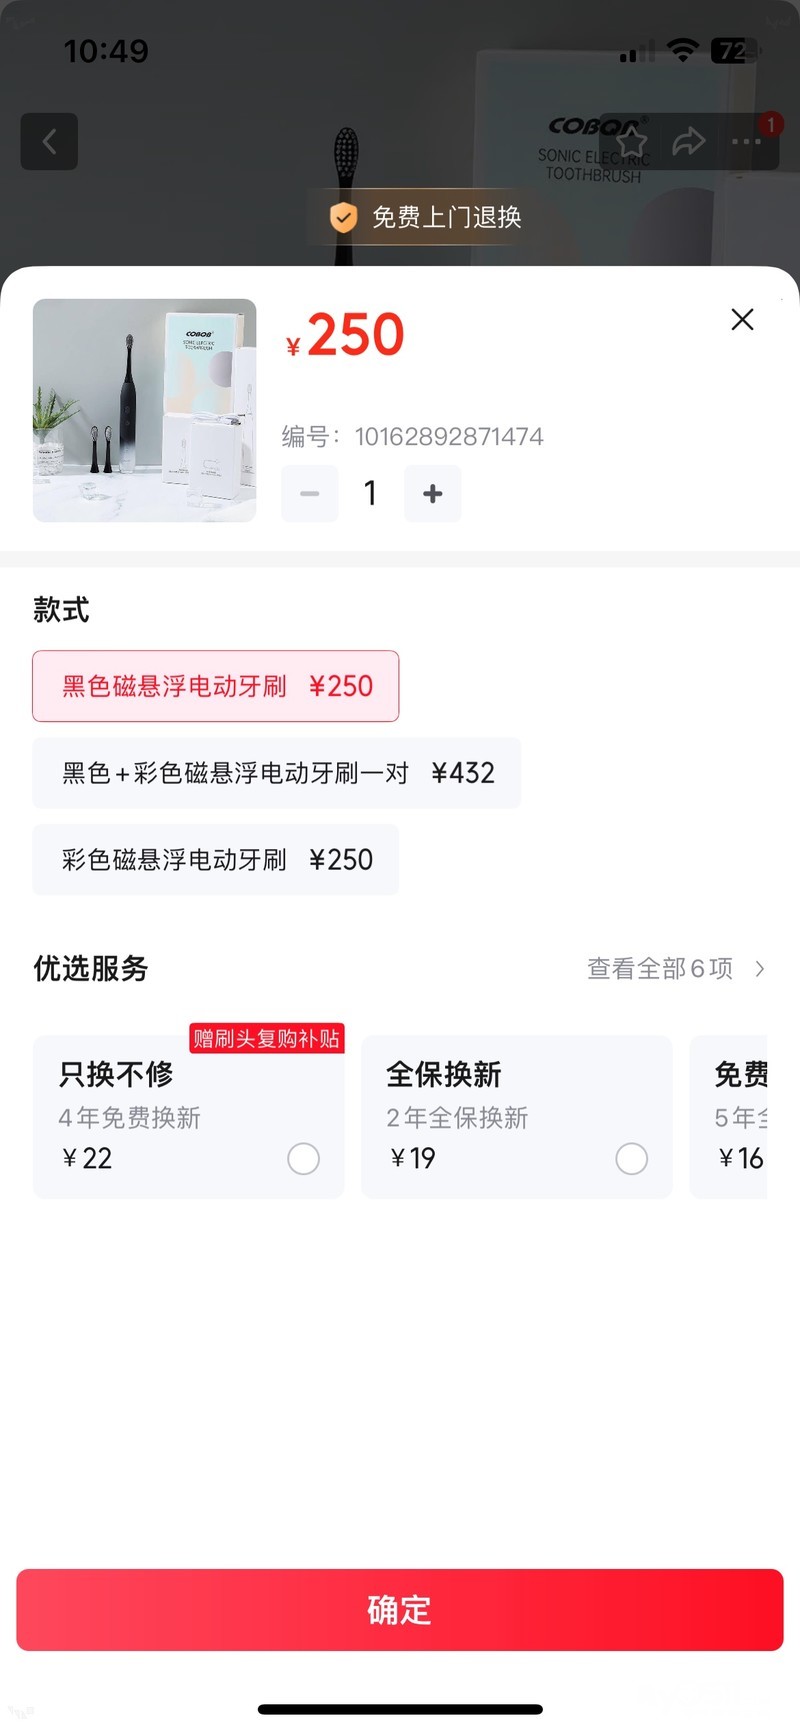The image size is (800, 1731).
Task: Close the product options sheet
Action: [742, 319]
